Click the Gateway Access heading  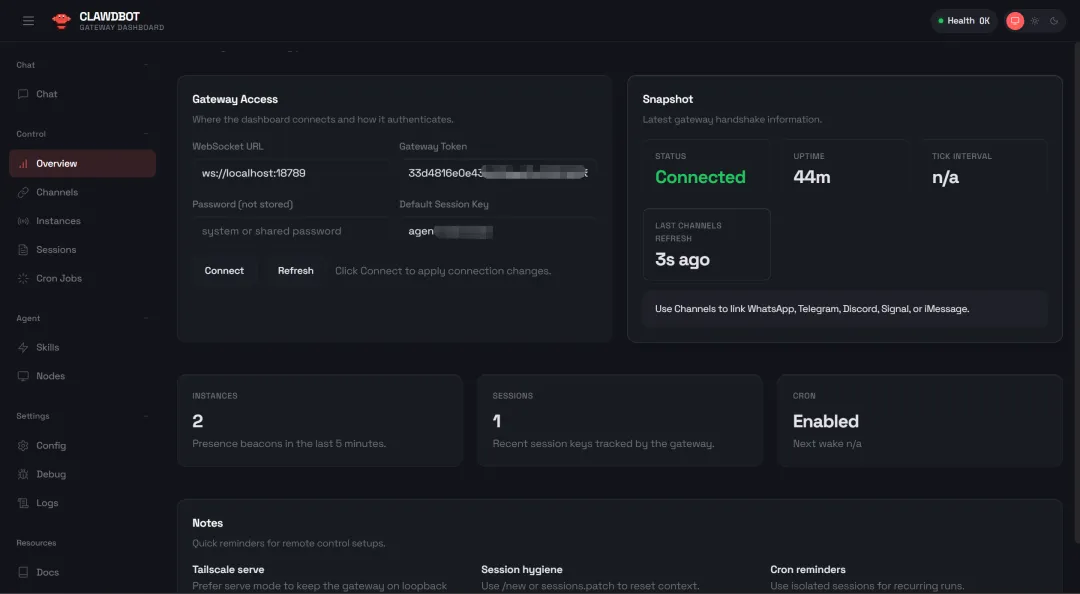(x=235, y=99)
